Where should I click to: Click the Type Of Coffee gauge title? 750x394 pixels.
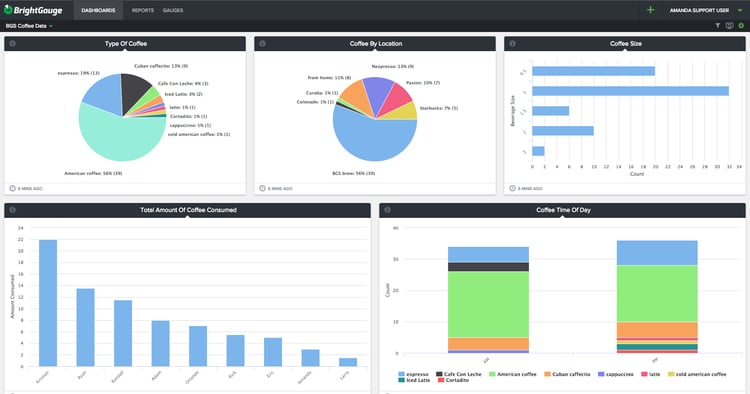126,44
